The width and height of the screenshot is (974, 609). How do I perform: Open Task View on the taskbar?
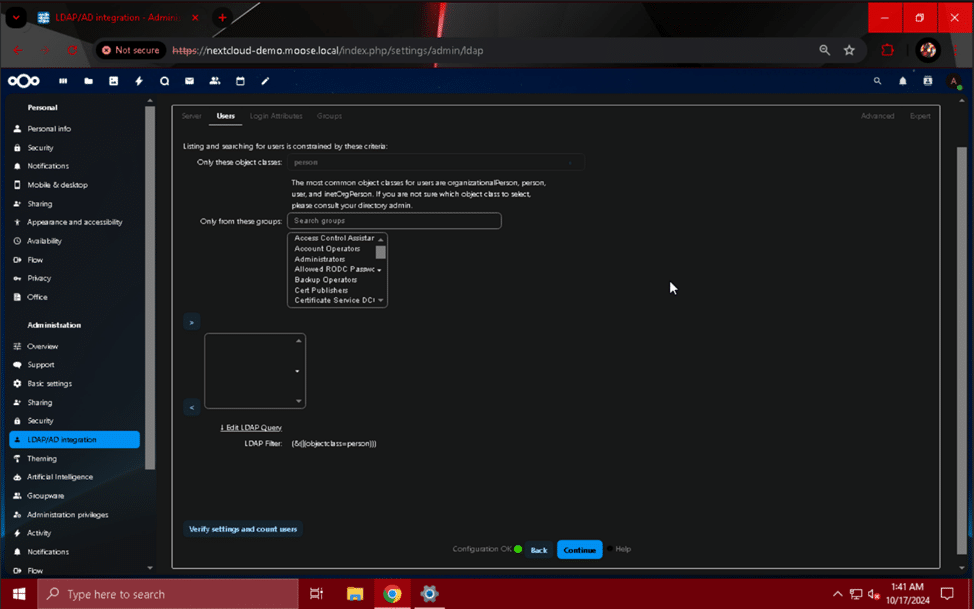(x=316, y=594)
